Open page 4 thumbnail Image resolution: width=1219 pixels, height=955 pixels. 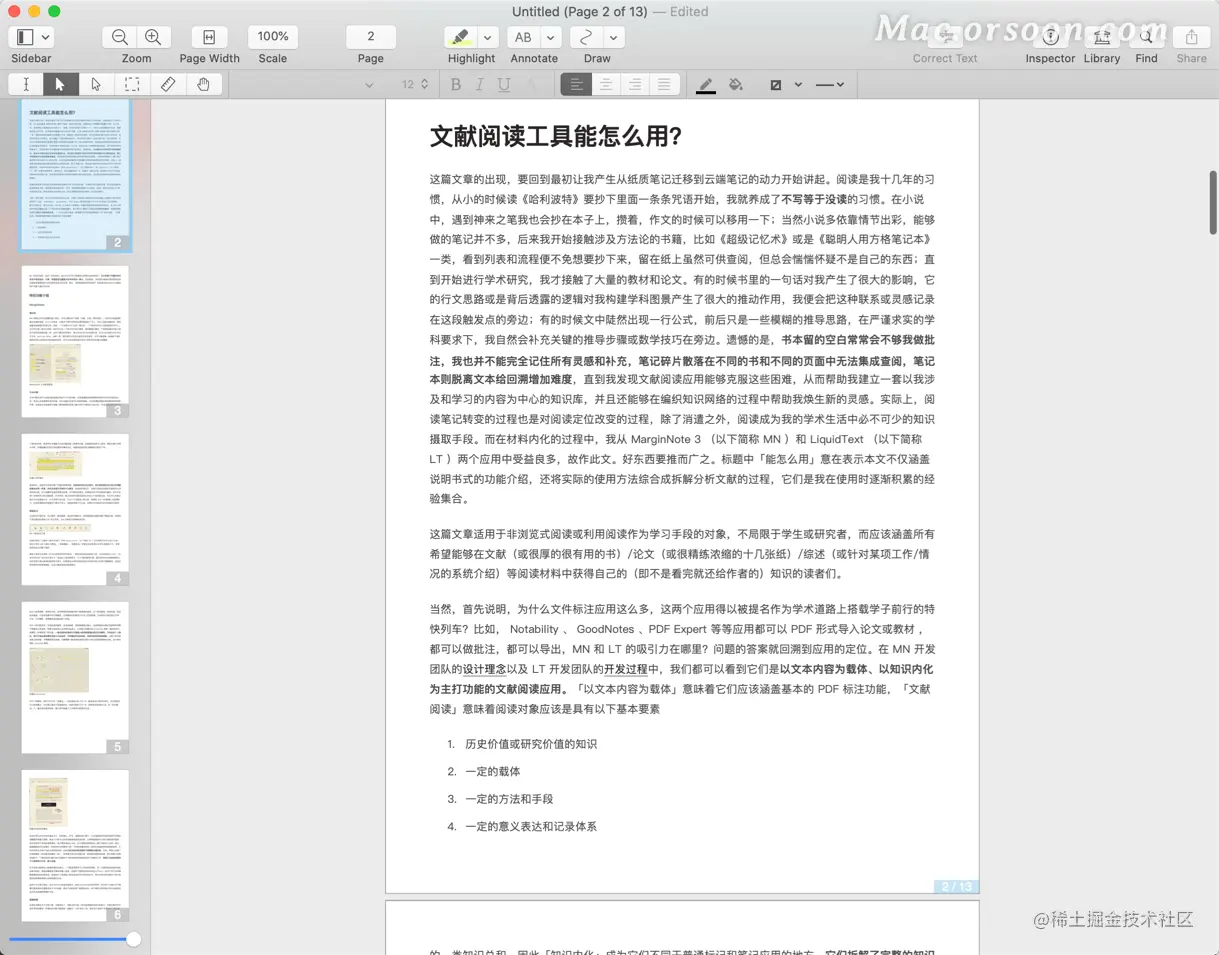(x=76, y=510)
